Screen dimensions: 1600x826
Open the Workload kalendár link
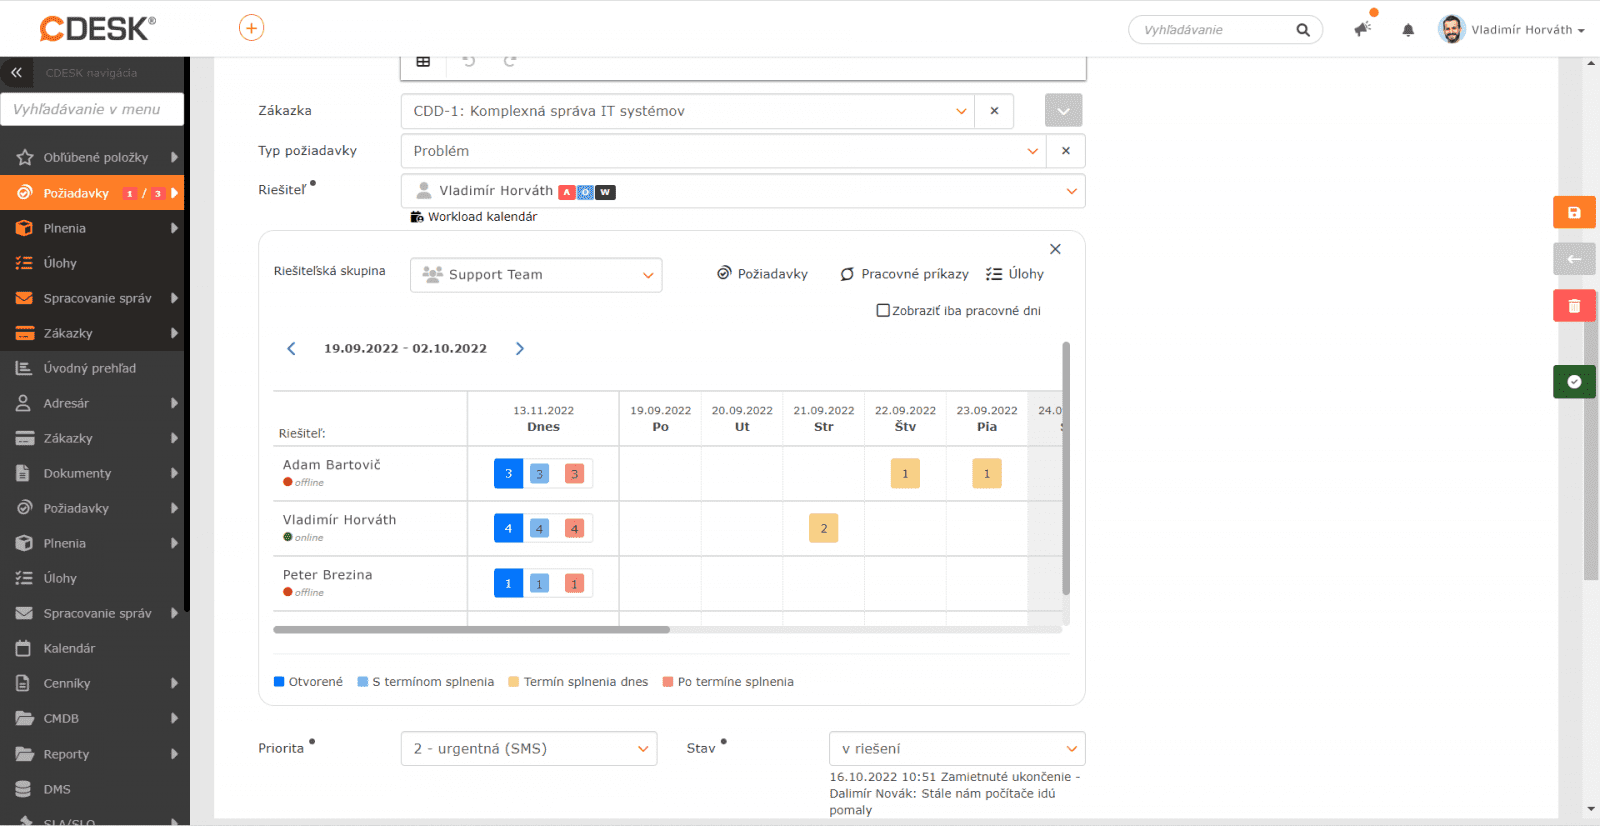474,217
